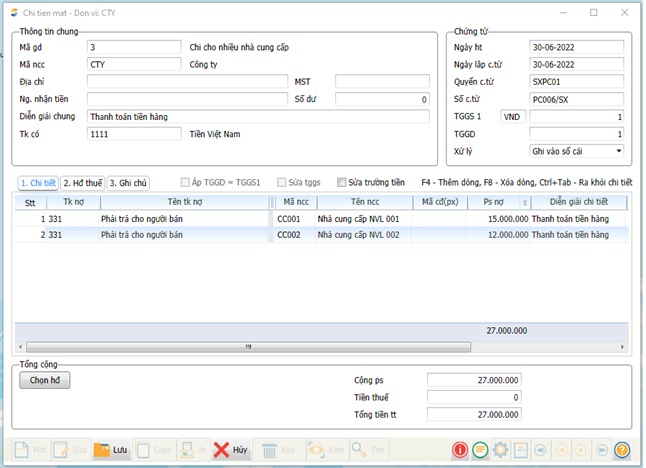Switch to the 2. Hđ thuế tab

click(x=82, y=183)
